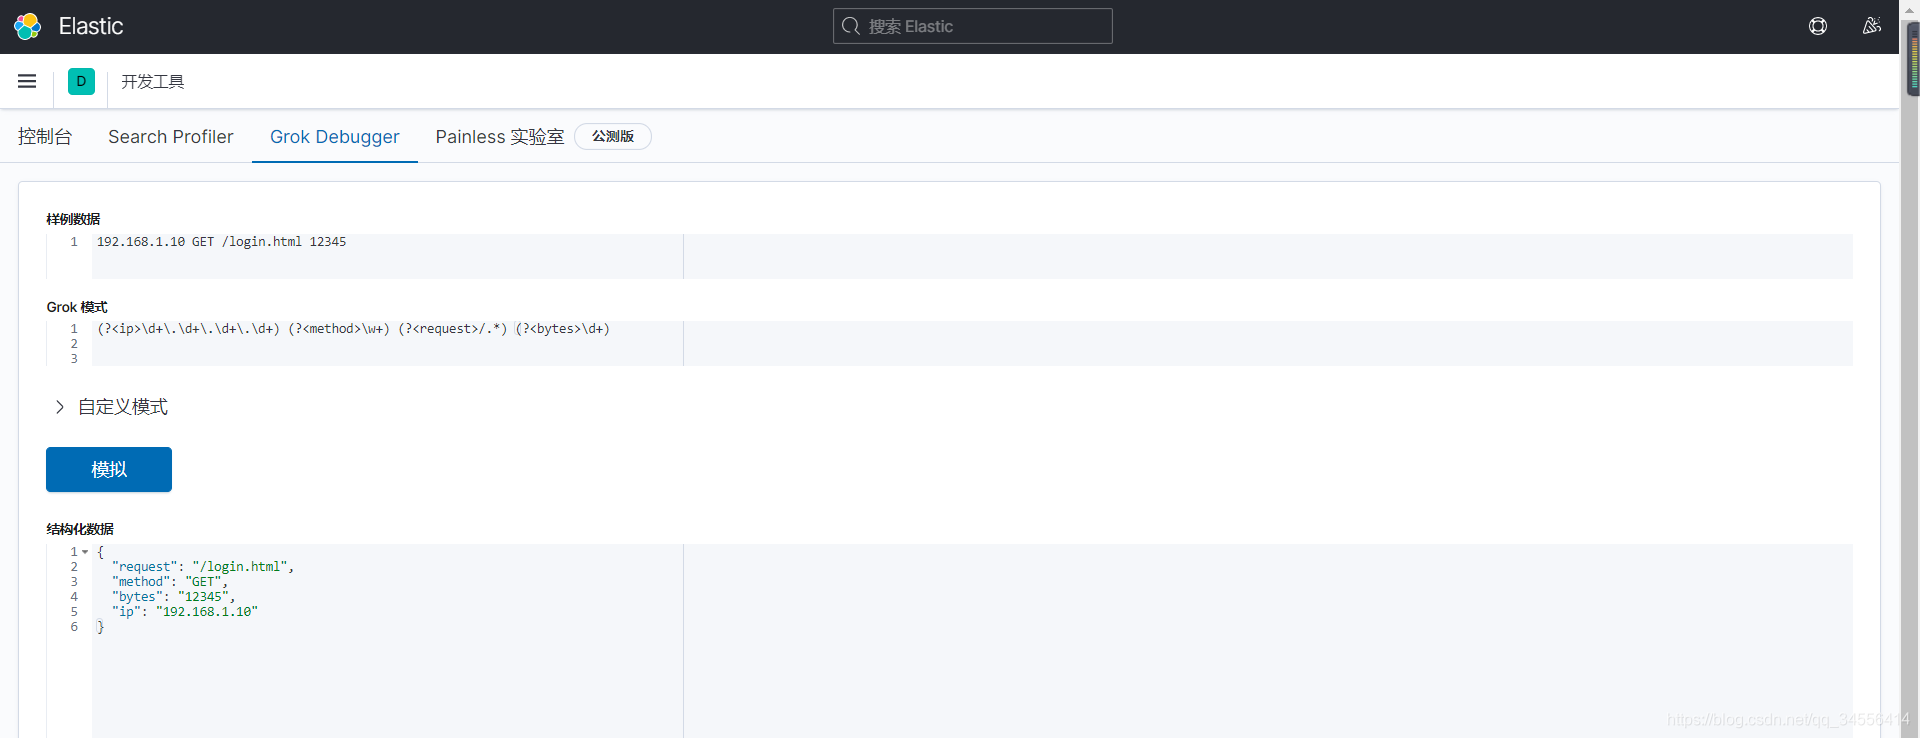The image size is (1920, 738).
Task: Click the "method": "GET" output line
Action: (x=170, y=582)
